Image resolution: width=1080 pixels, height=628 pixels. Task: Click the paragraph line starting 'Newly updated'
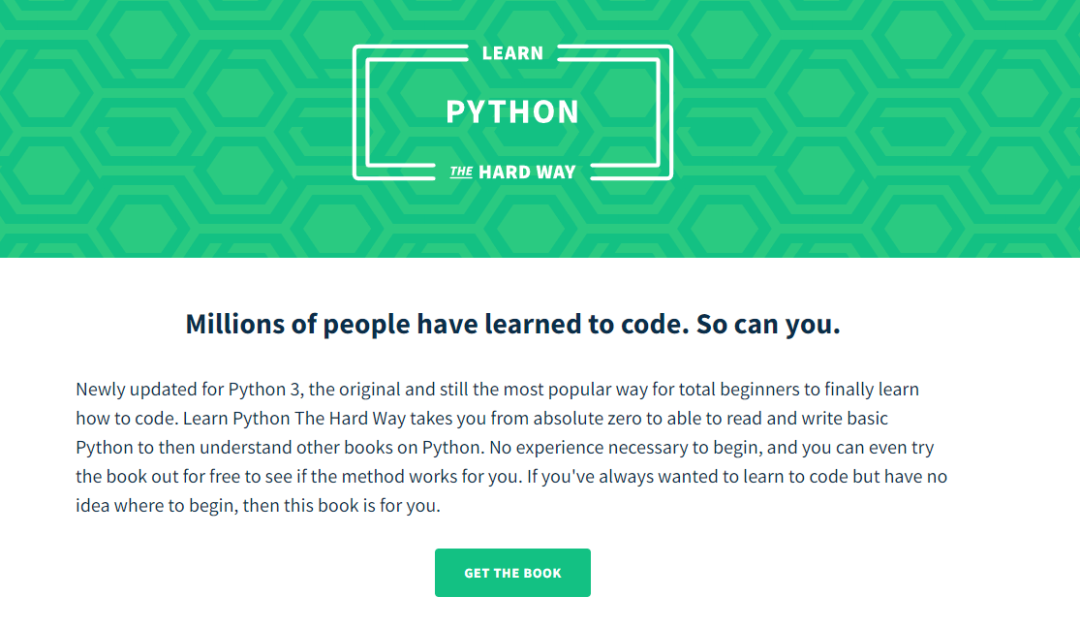pyautogui.click(x=497, y=389)
